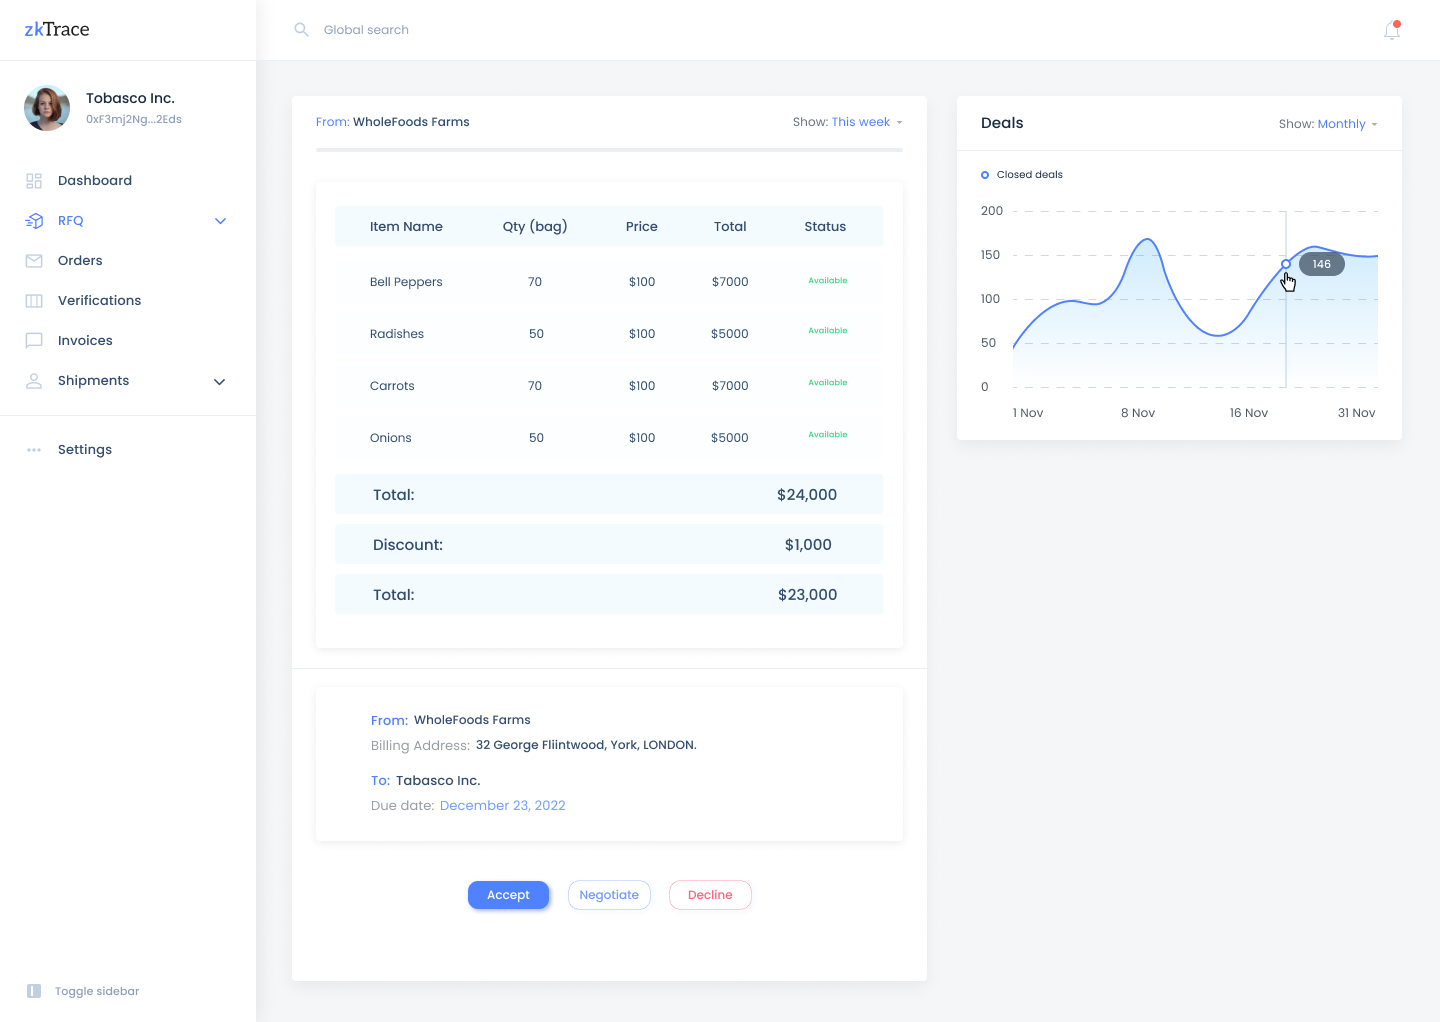Click Available status for Onions

click(x=828, y=435)
